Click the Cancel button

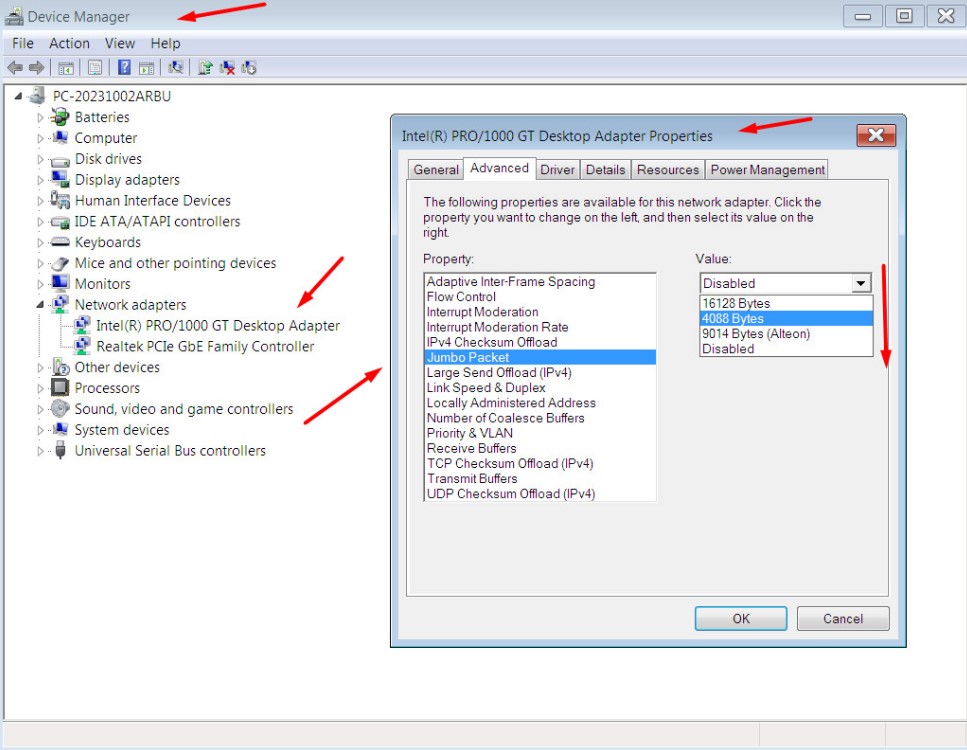843,619
